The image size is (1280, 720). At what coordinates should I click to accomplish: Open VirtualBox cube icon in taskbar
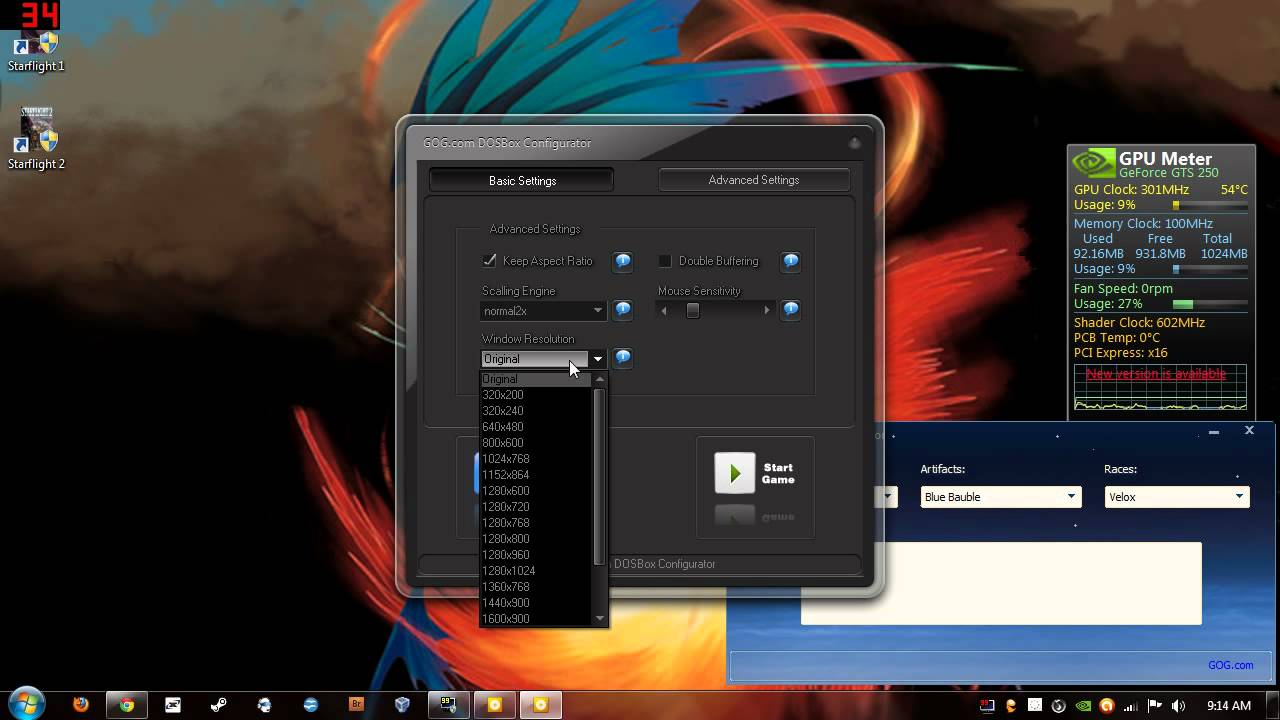[402, 704]
